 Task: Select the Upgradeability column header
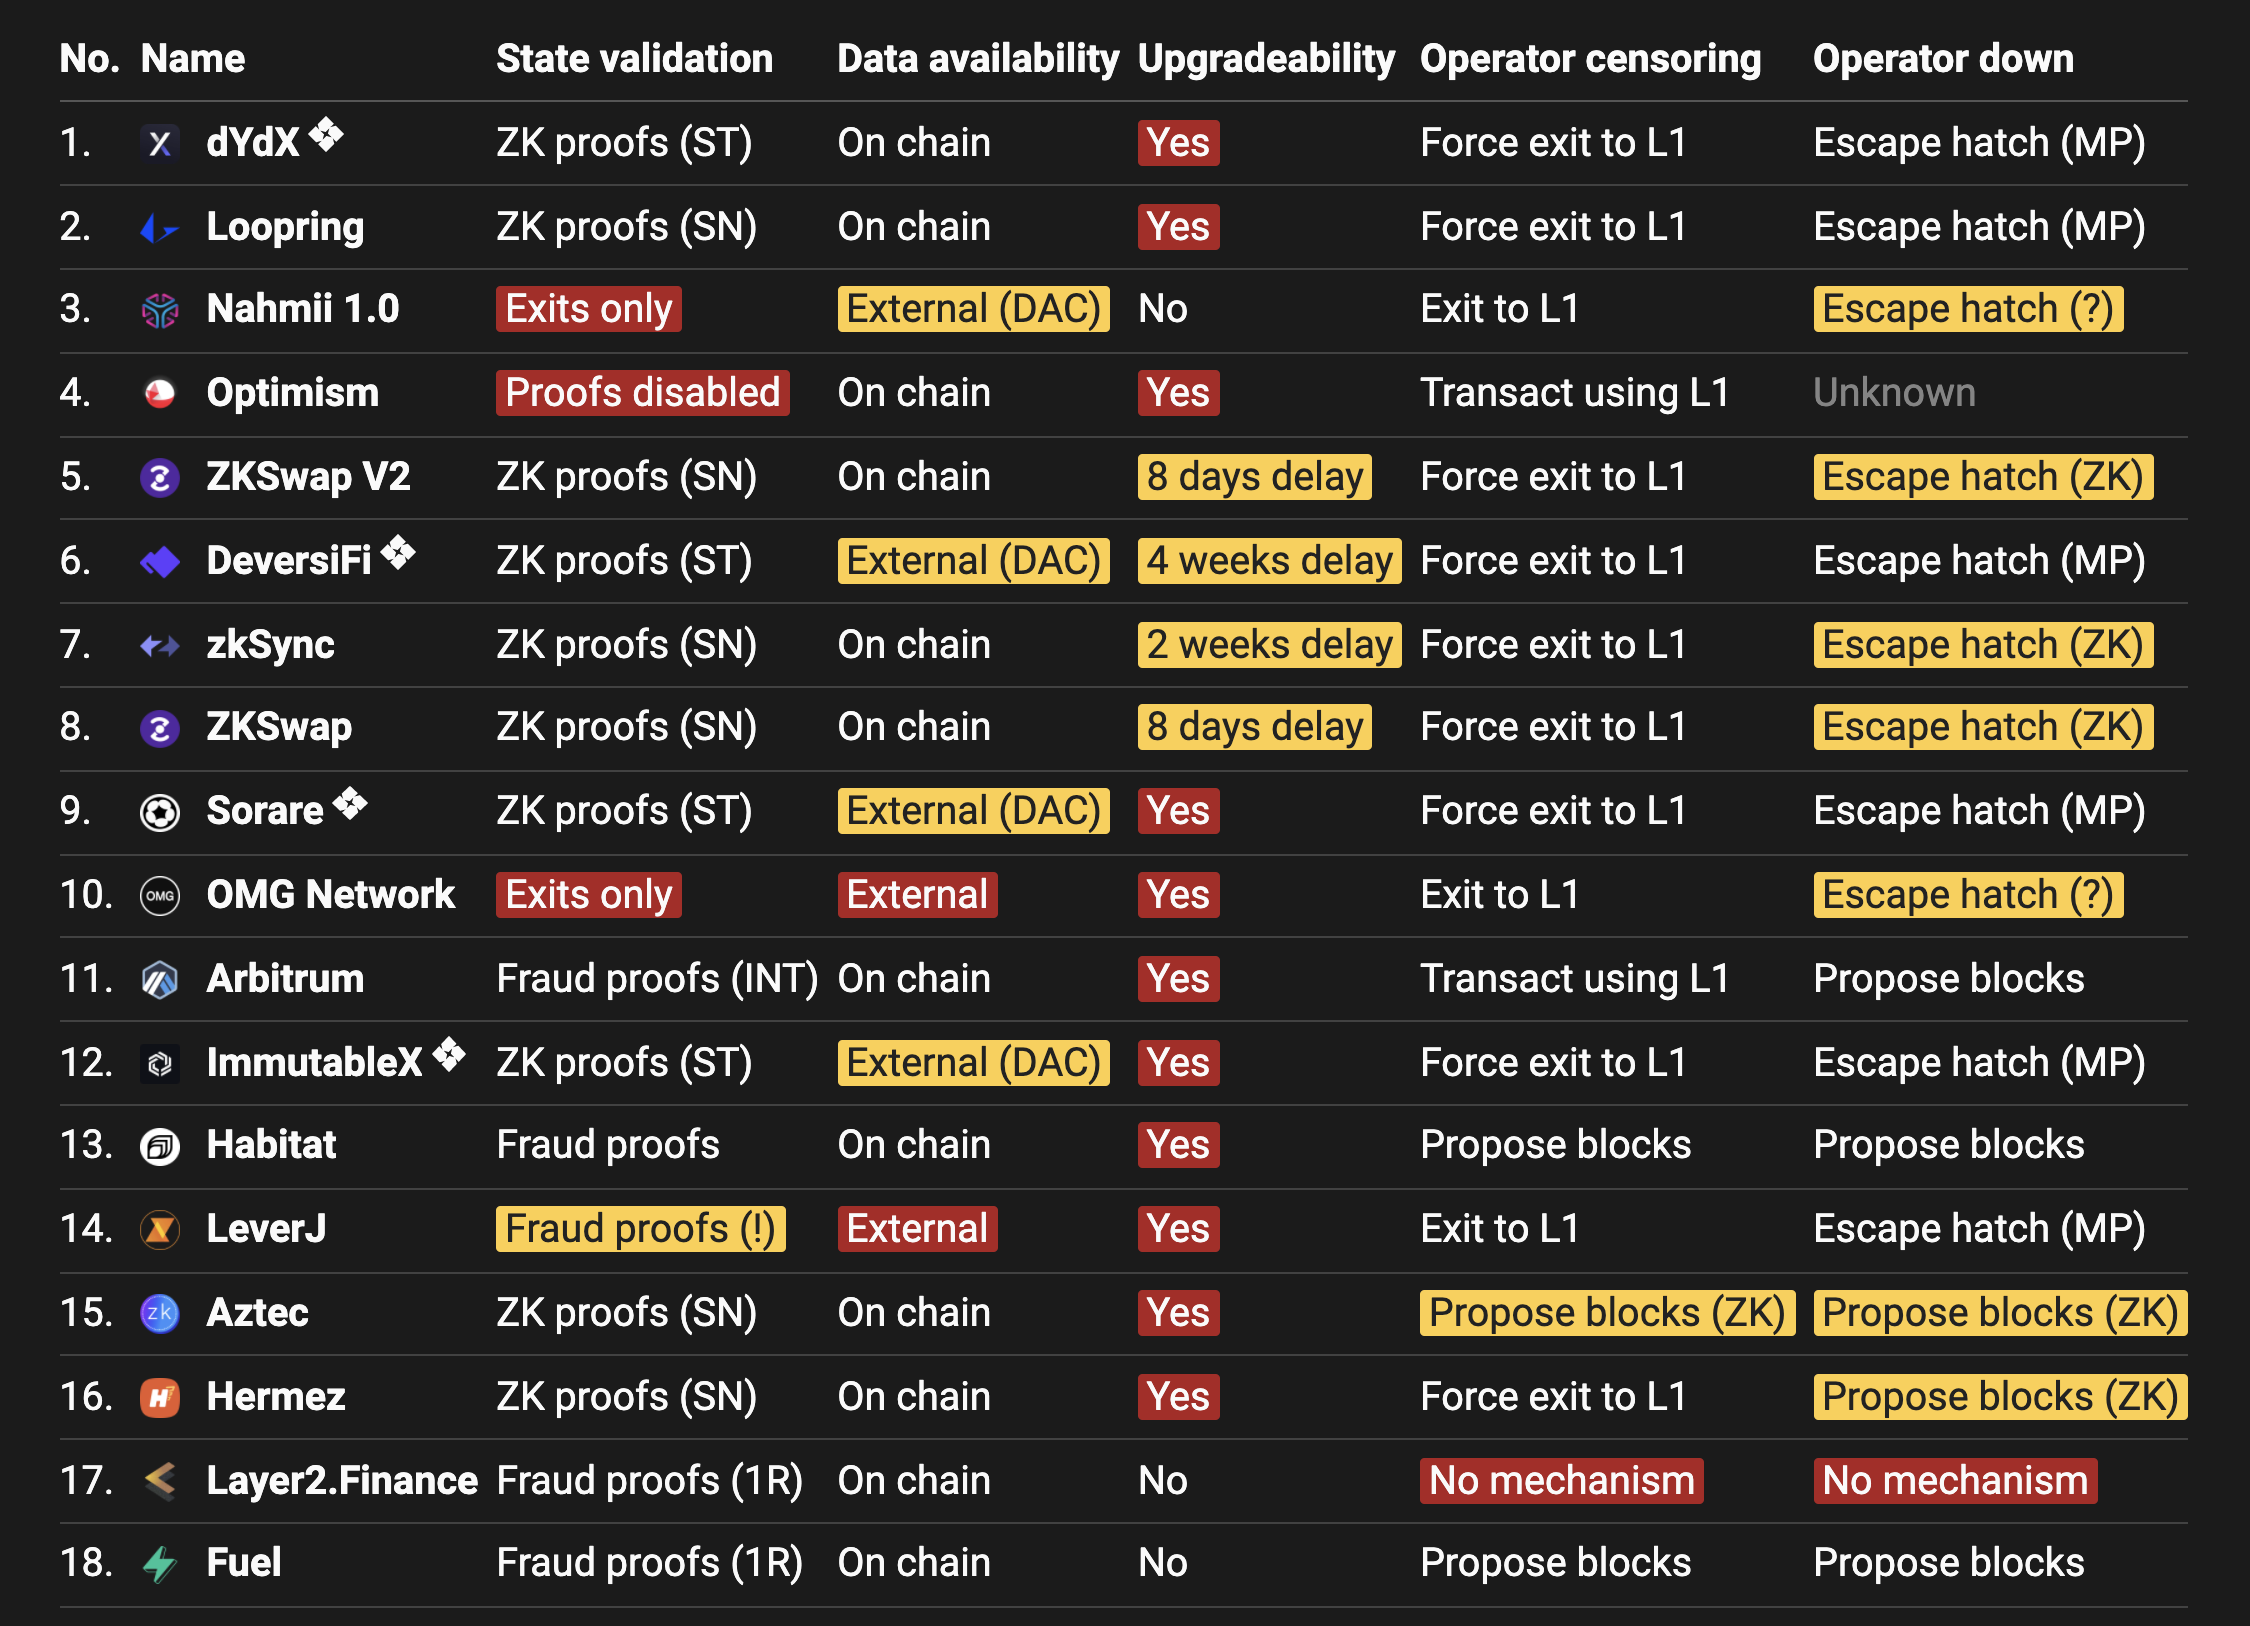(1266, 59)
